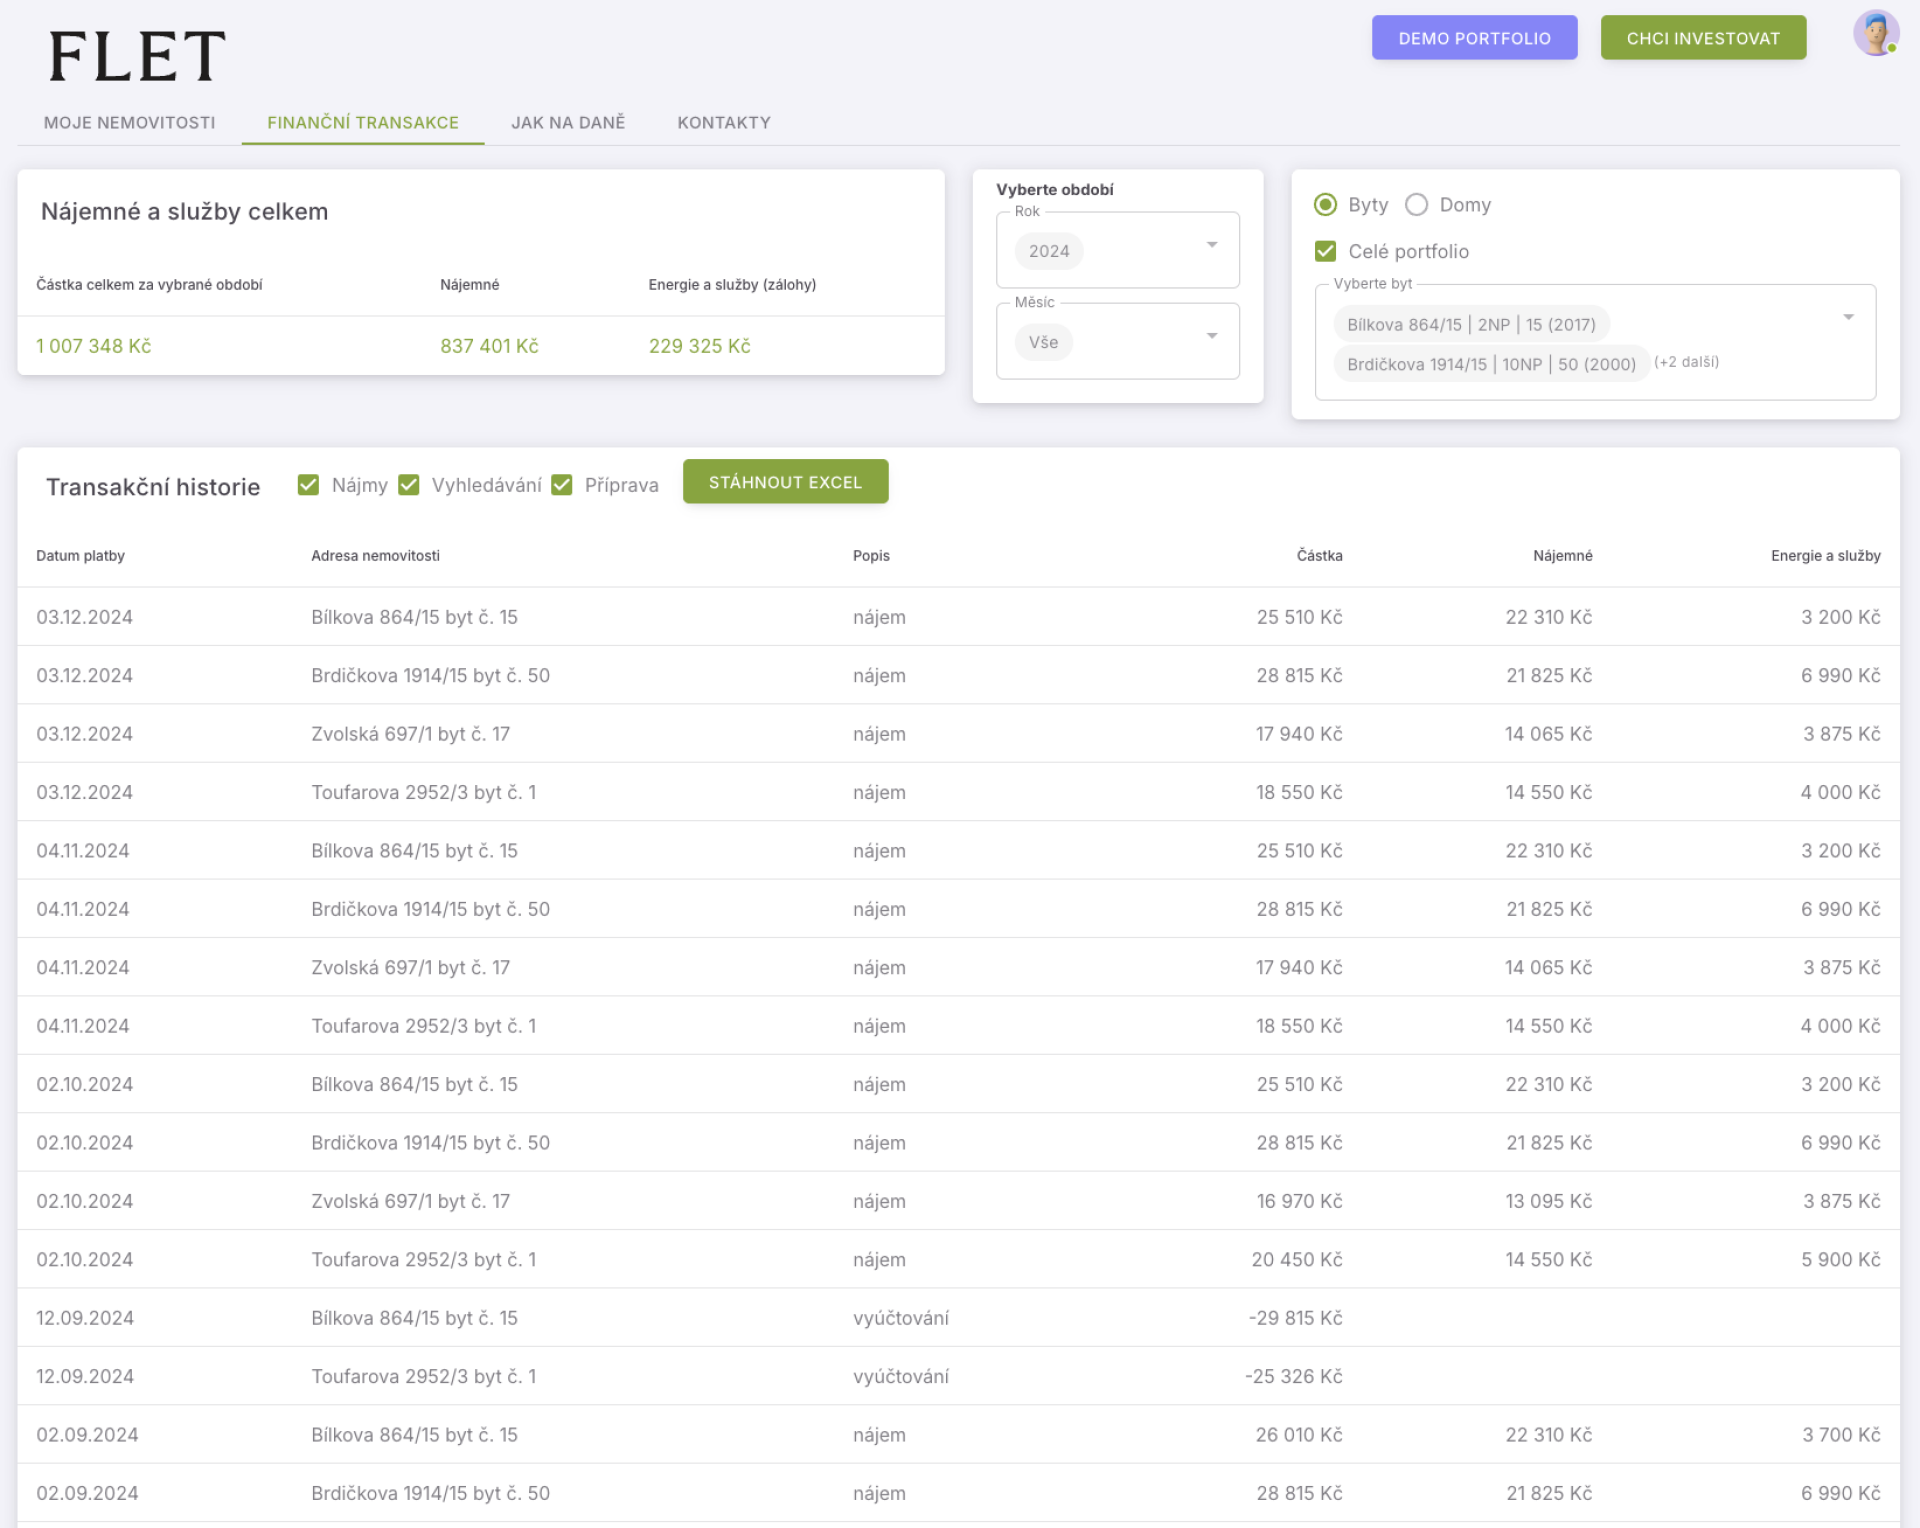
Task: Download Excel with Stáhnout Excel button
Action: tap(784, 482)
